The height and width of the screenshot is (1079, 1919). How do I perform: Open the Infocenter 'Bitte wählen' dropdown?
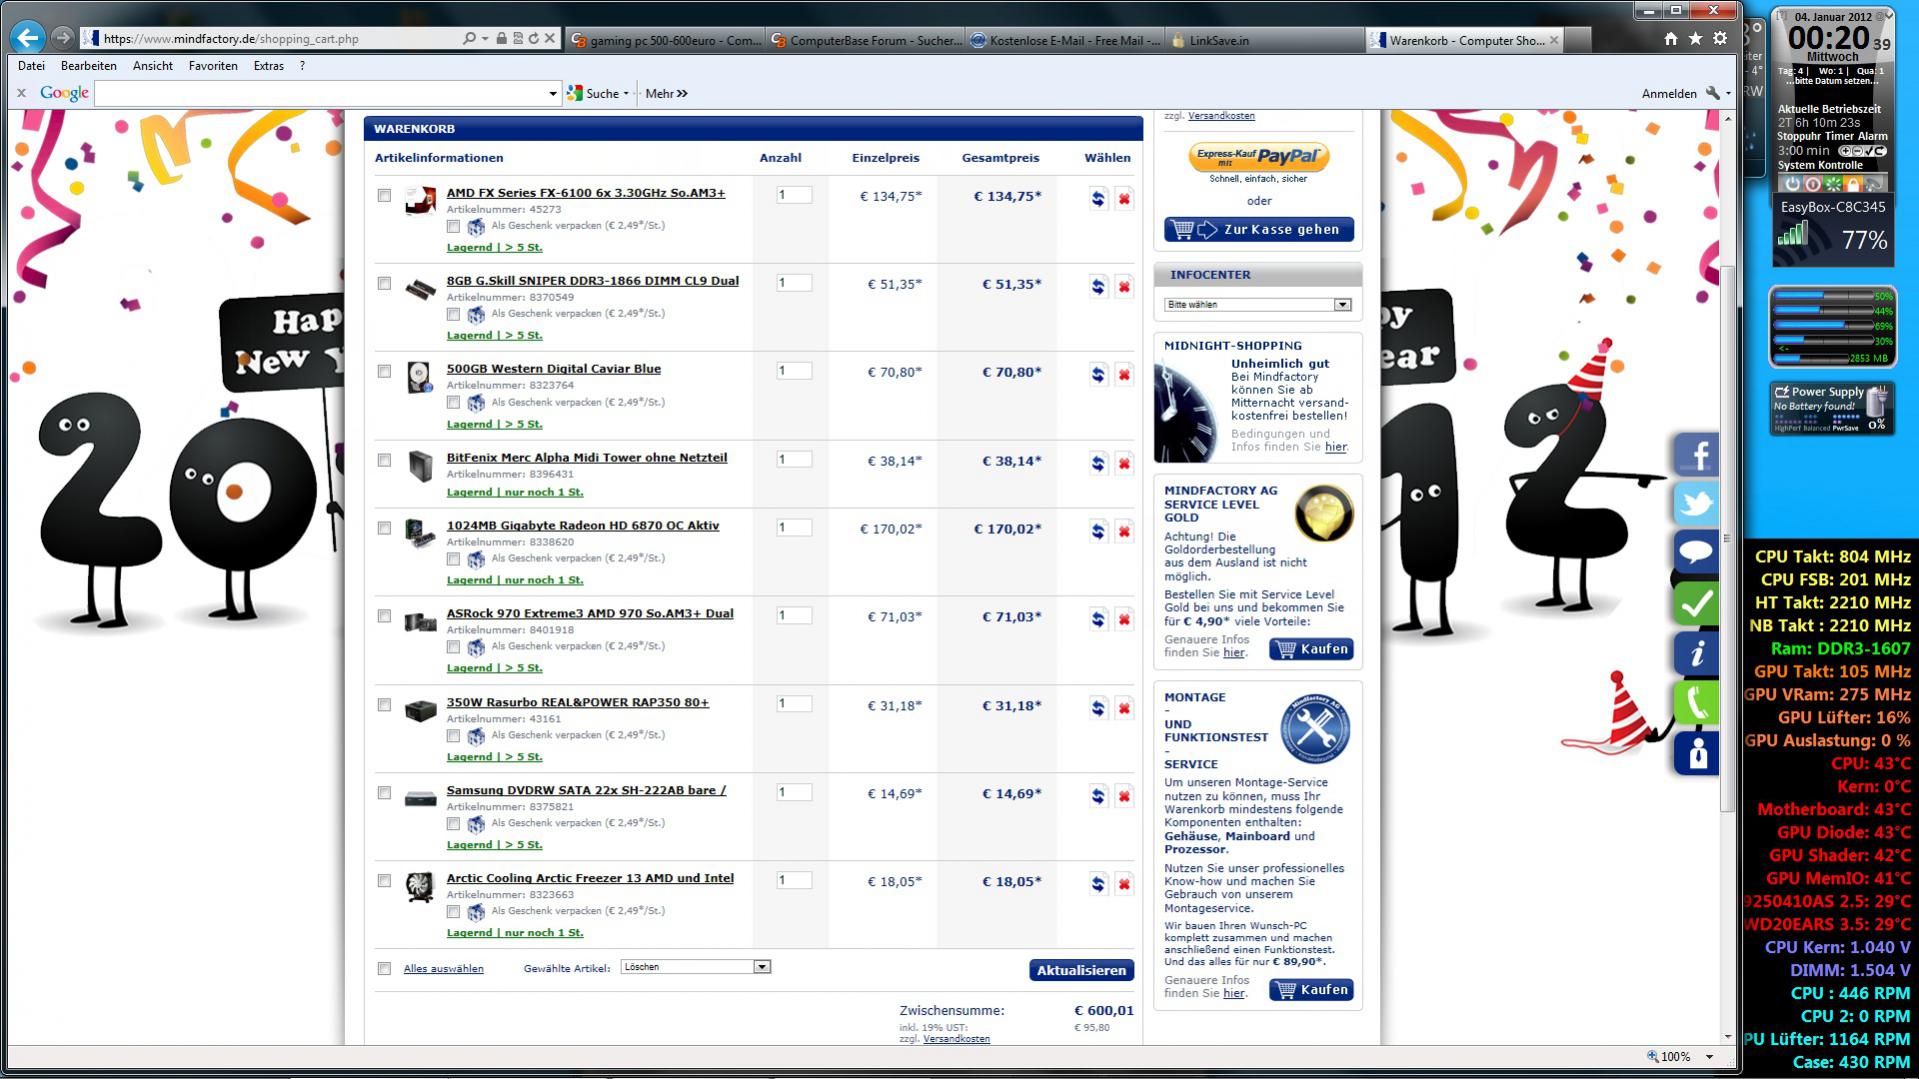tap(1258, 304)
